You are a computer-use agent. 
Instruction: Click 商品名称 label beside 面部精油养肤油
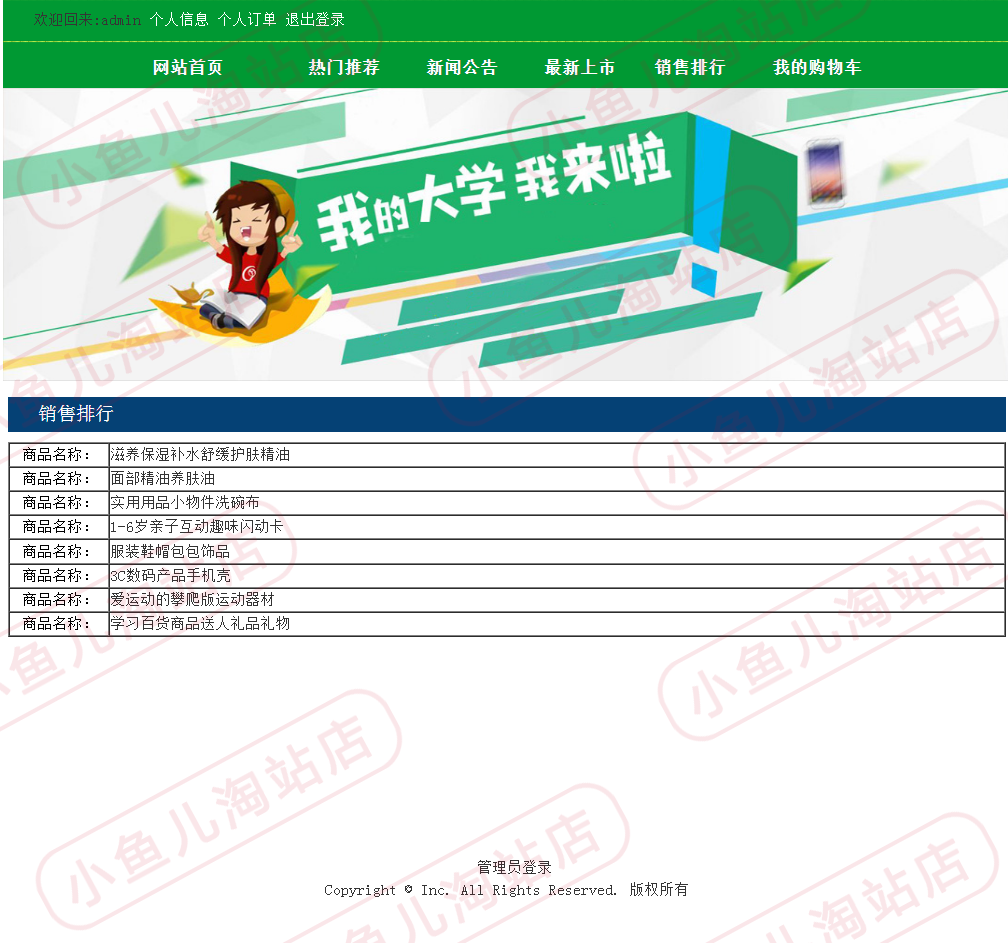point(57,479)
